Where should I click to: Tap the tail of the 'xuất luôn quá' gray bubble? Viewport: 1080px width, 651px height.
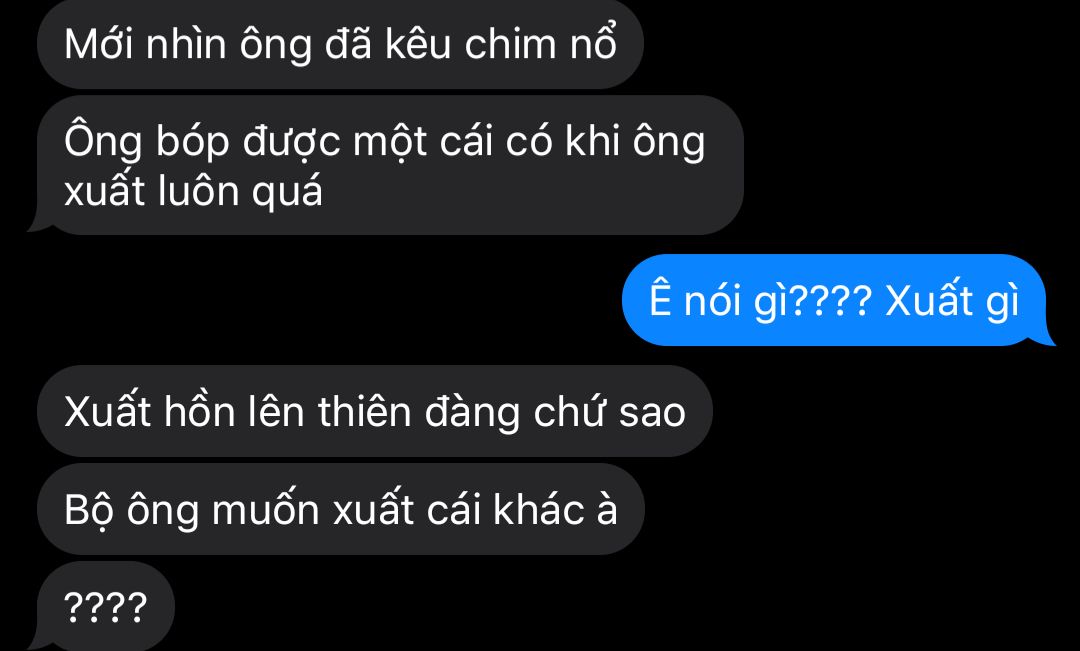tap(39, 226)
